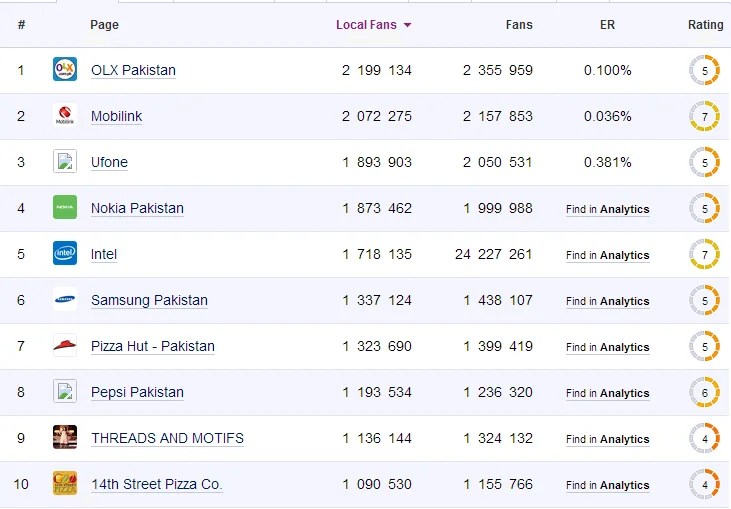Image resolution: width=731 pixels, height=509 pixels.
Task: Click the Ufone broken image icon
Action: point(65,161)
